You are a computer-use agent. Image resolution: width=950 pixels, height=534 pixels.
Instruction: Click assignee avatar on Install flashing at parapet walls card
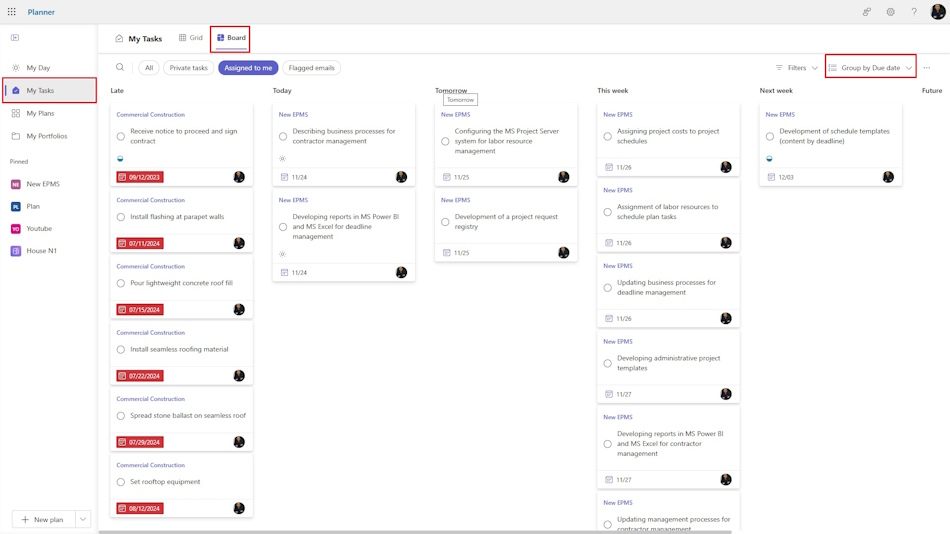239,243
